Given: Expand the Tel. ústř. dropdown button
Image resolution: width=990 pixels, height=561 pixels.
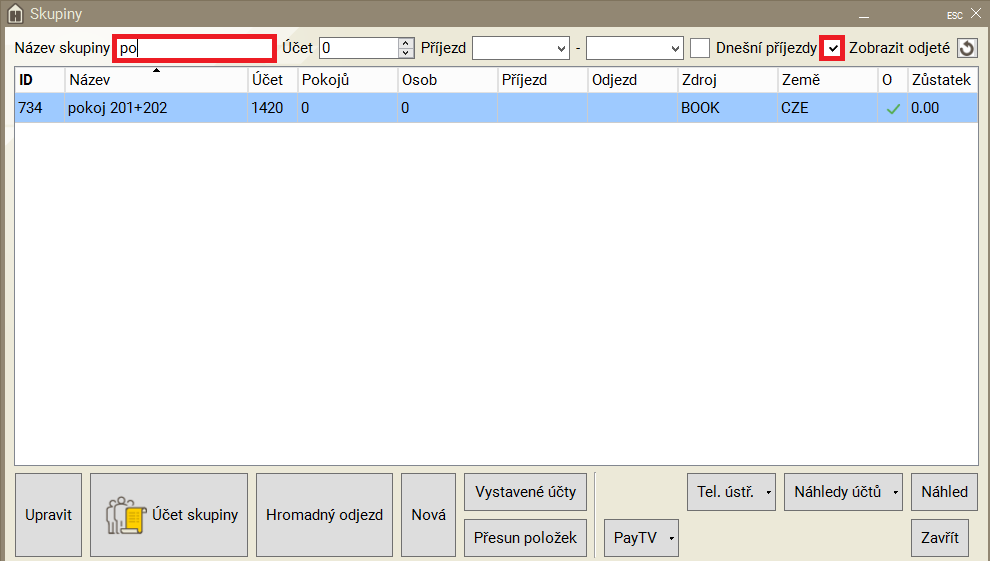Looking at the screenshot, I should click(x=731, y=492).
